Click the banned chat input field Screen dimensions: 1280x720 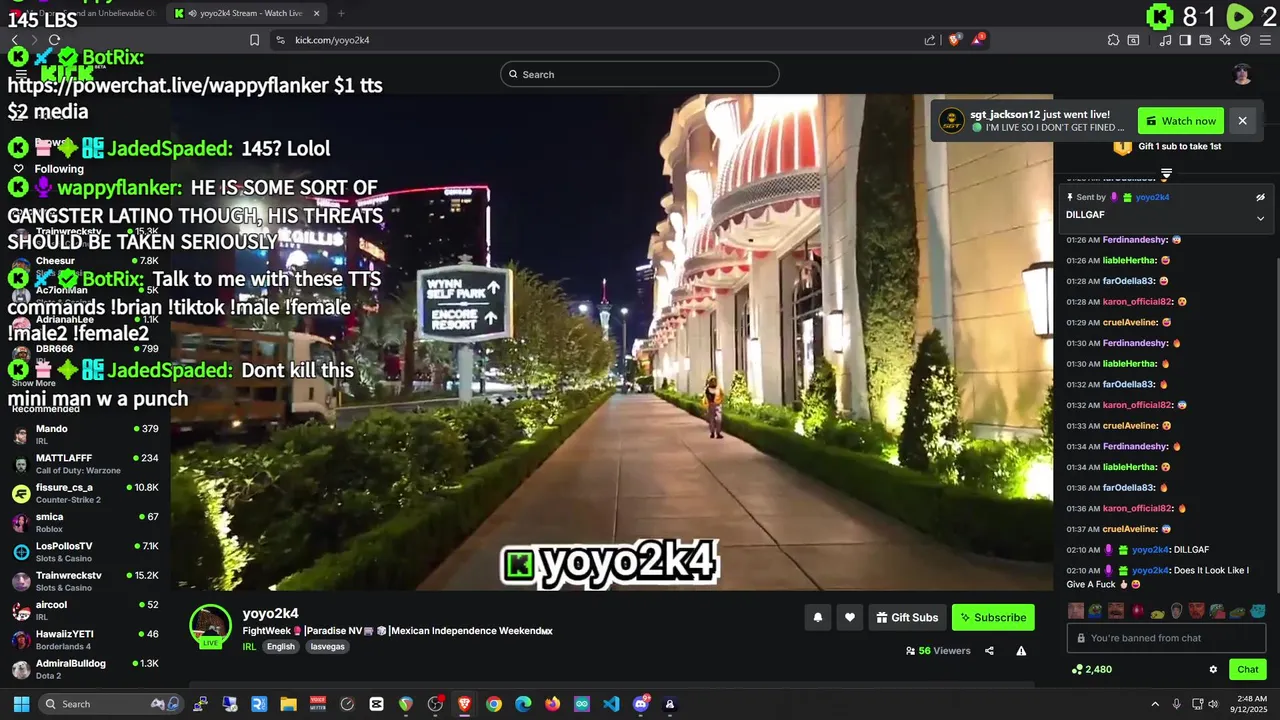[1166, 638]
